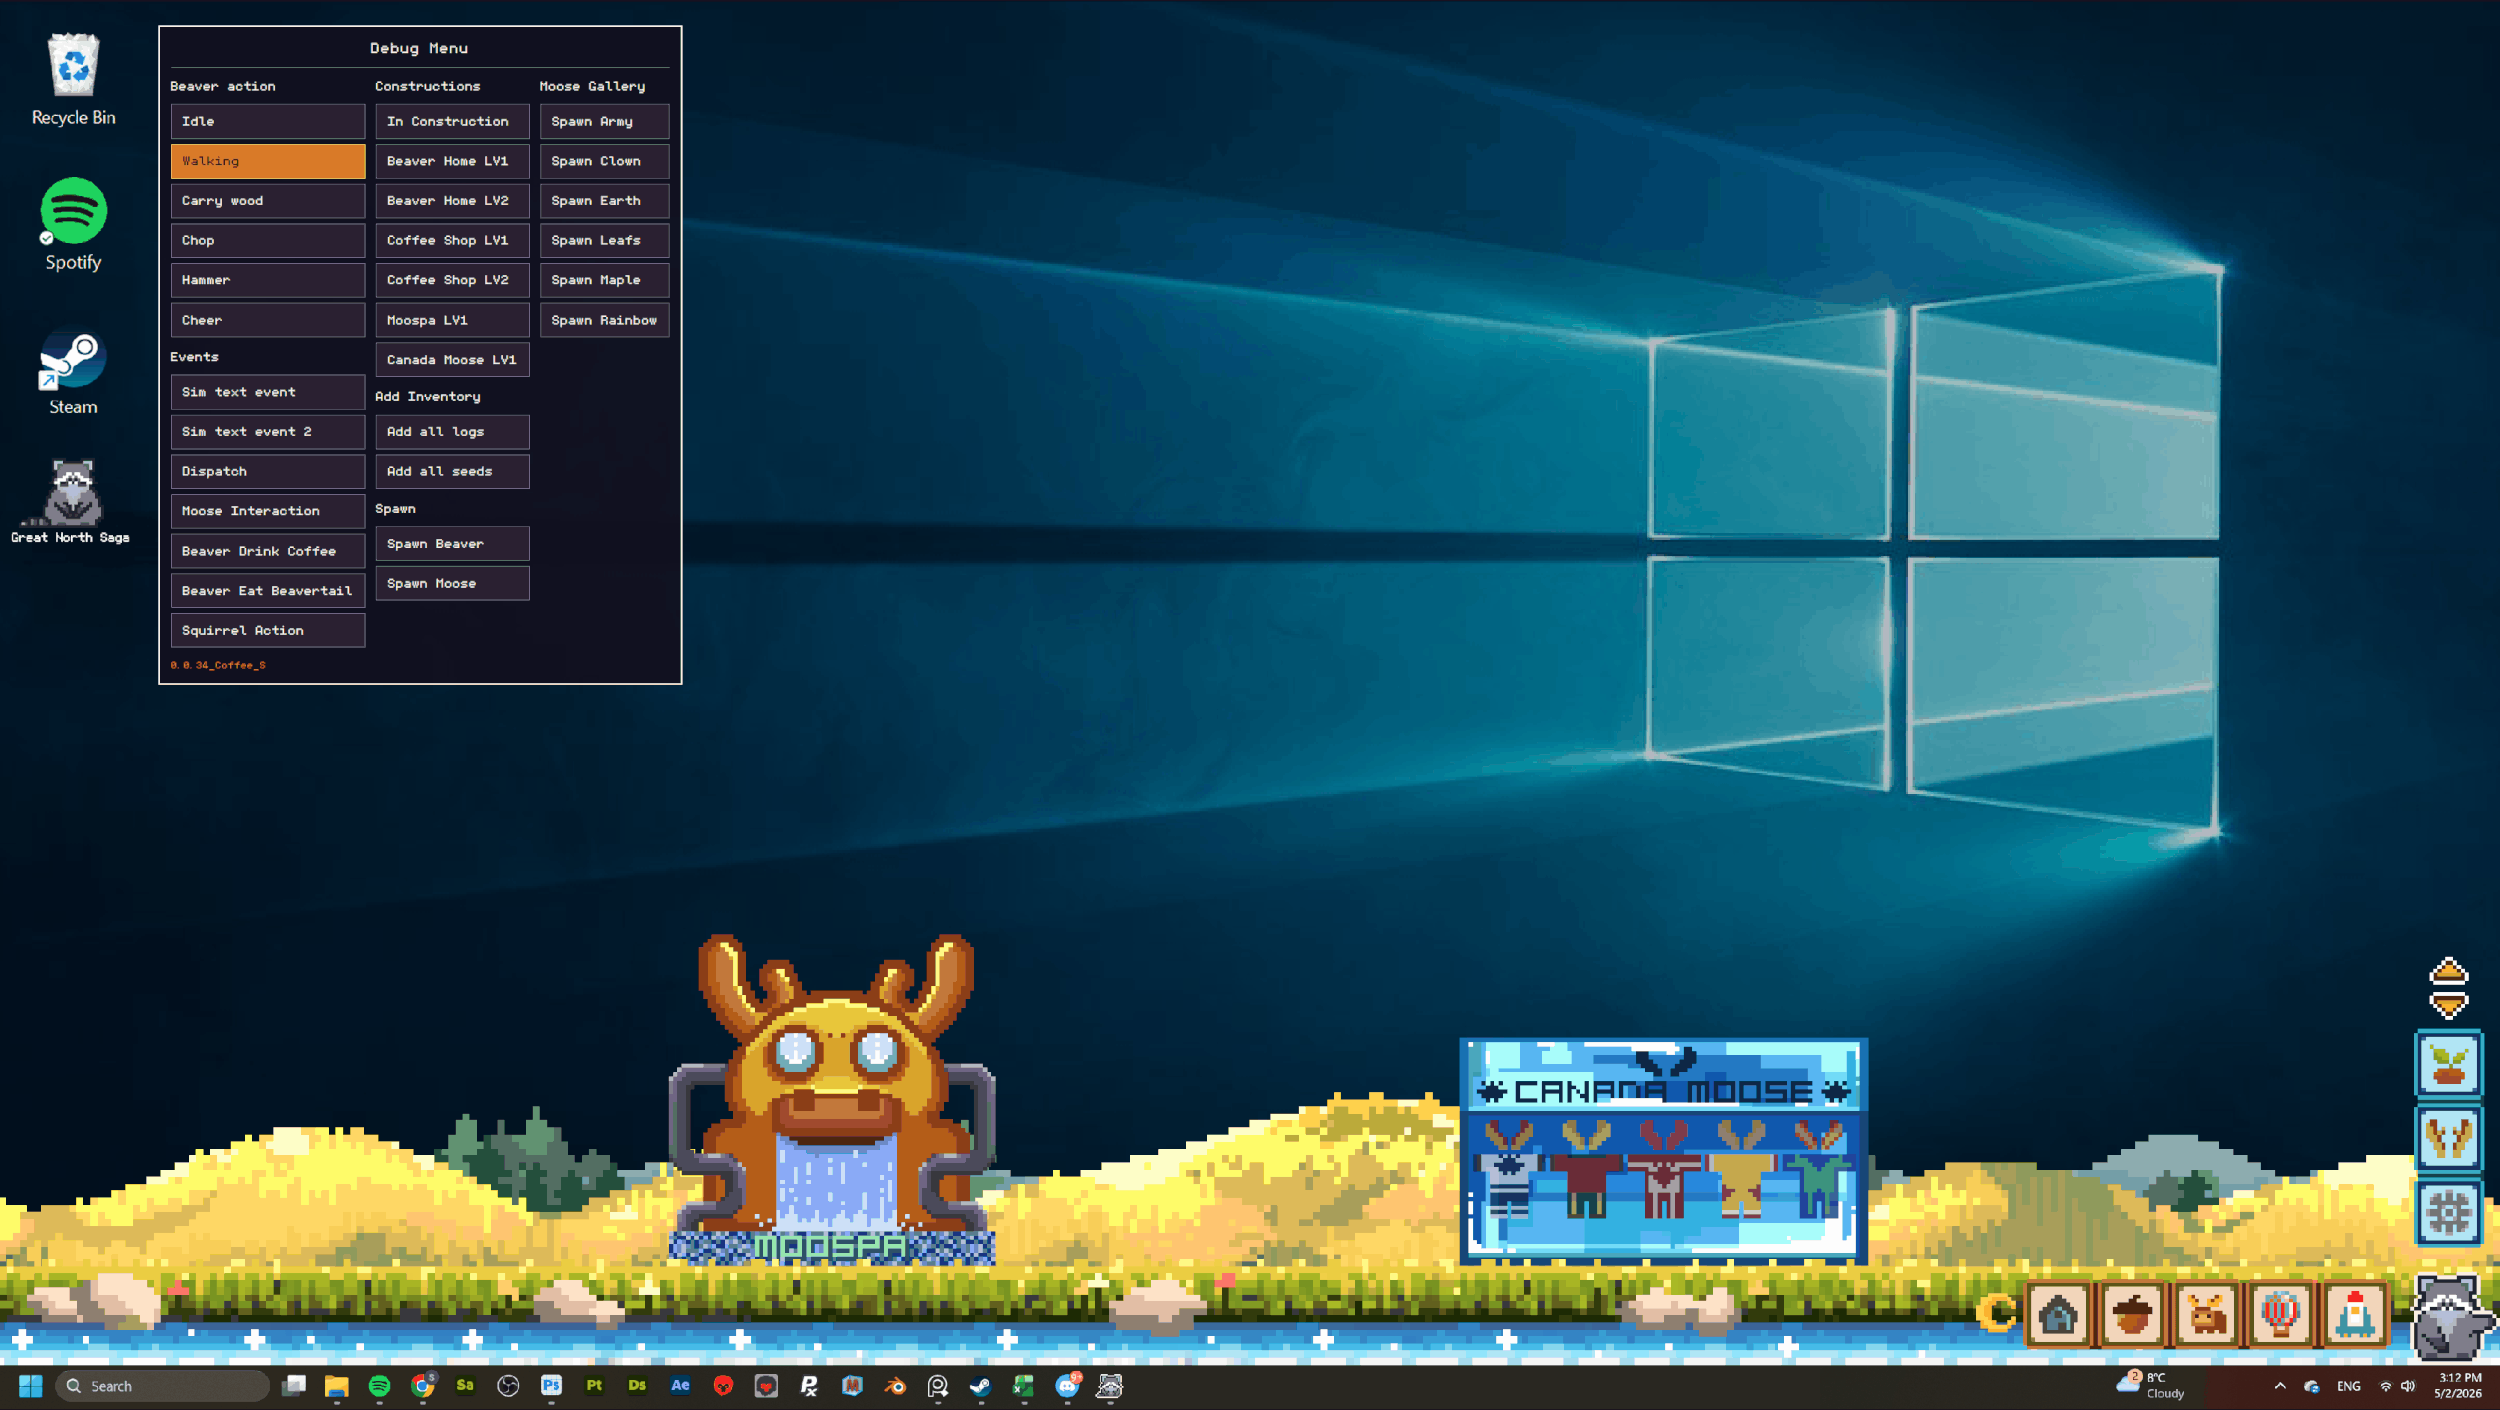Viewport: 2500px width, 1410px height.
Task: Open the antlers panel icon
Action: tap(2448, 1138)
